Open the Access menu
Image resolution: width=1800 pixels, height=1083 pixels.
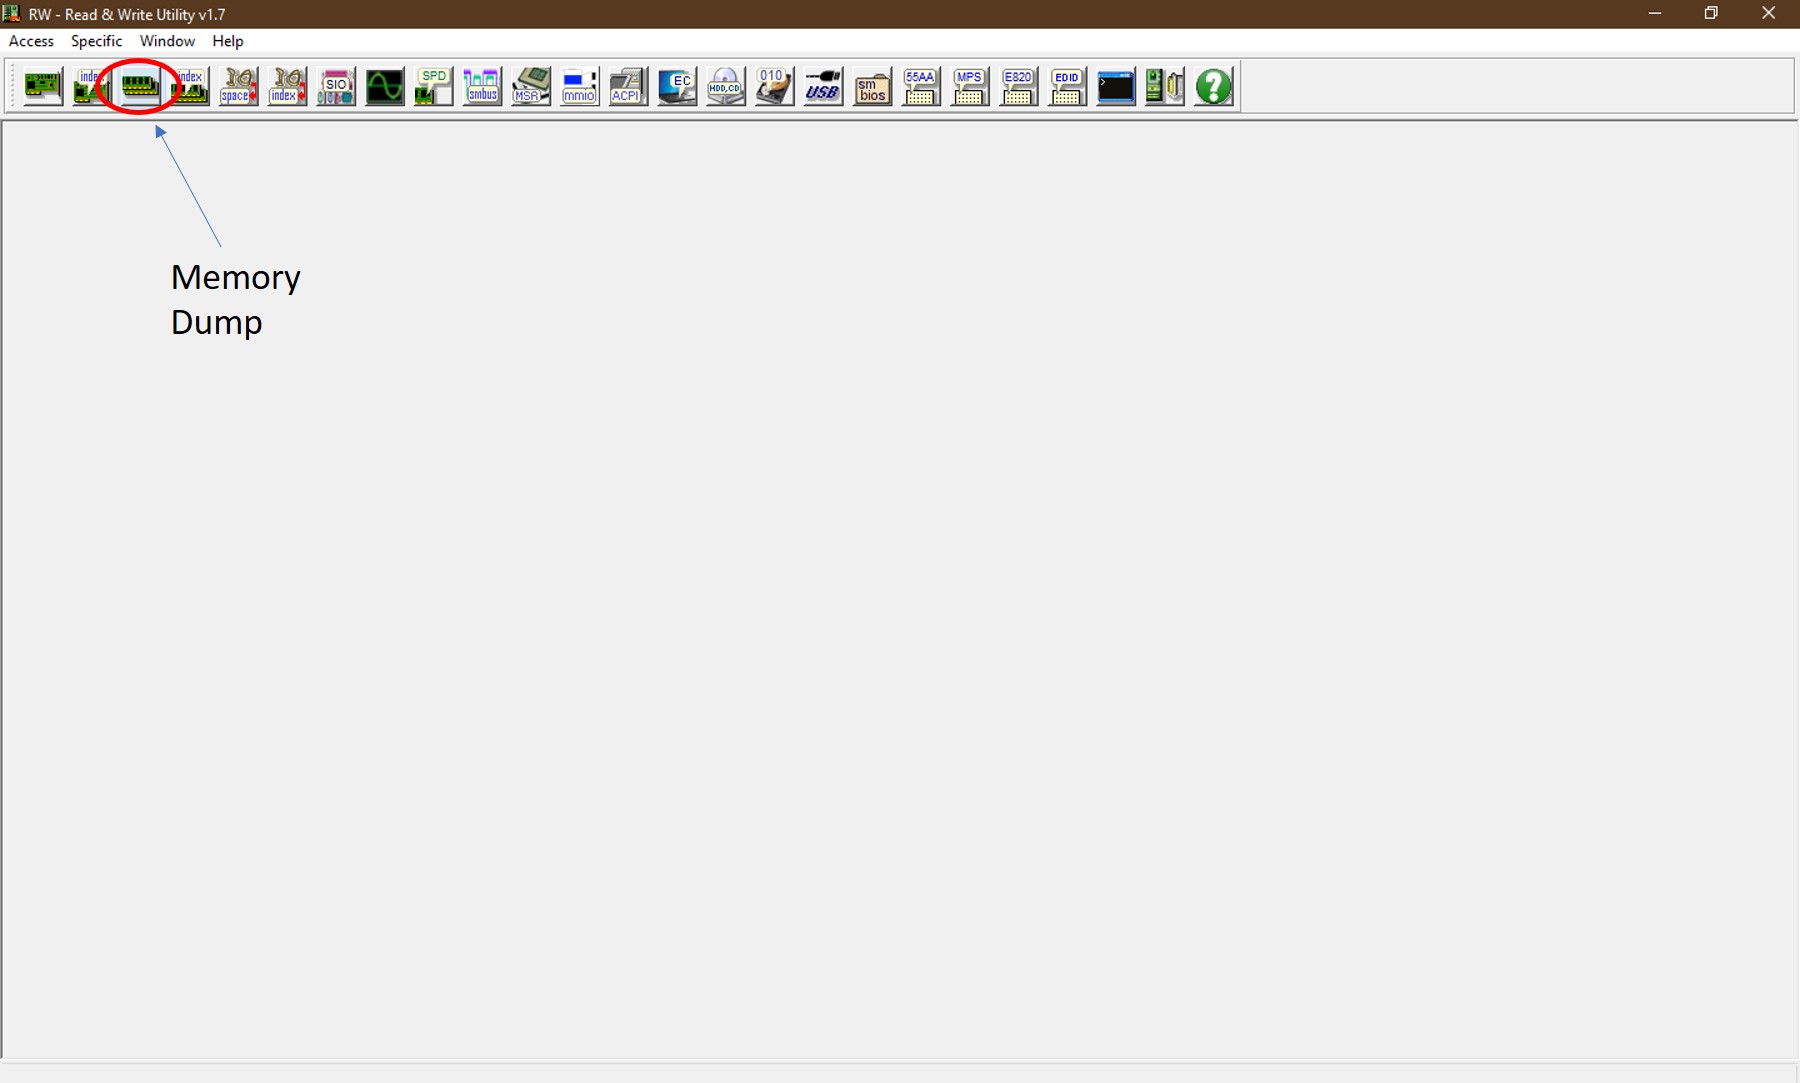31,41
